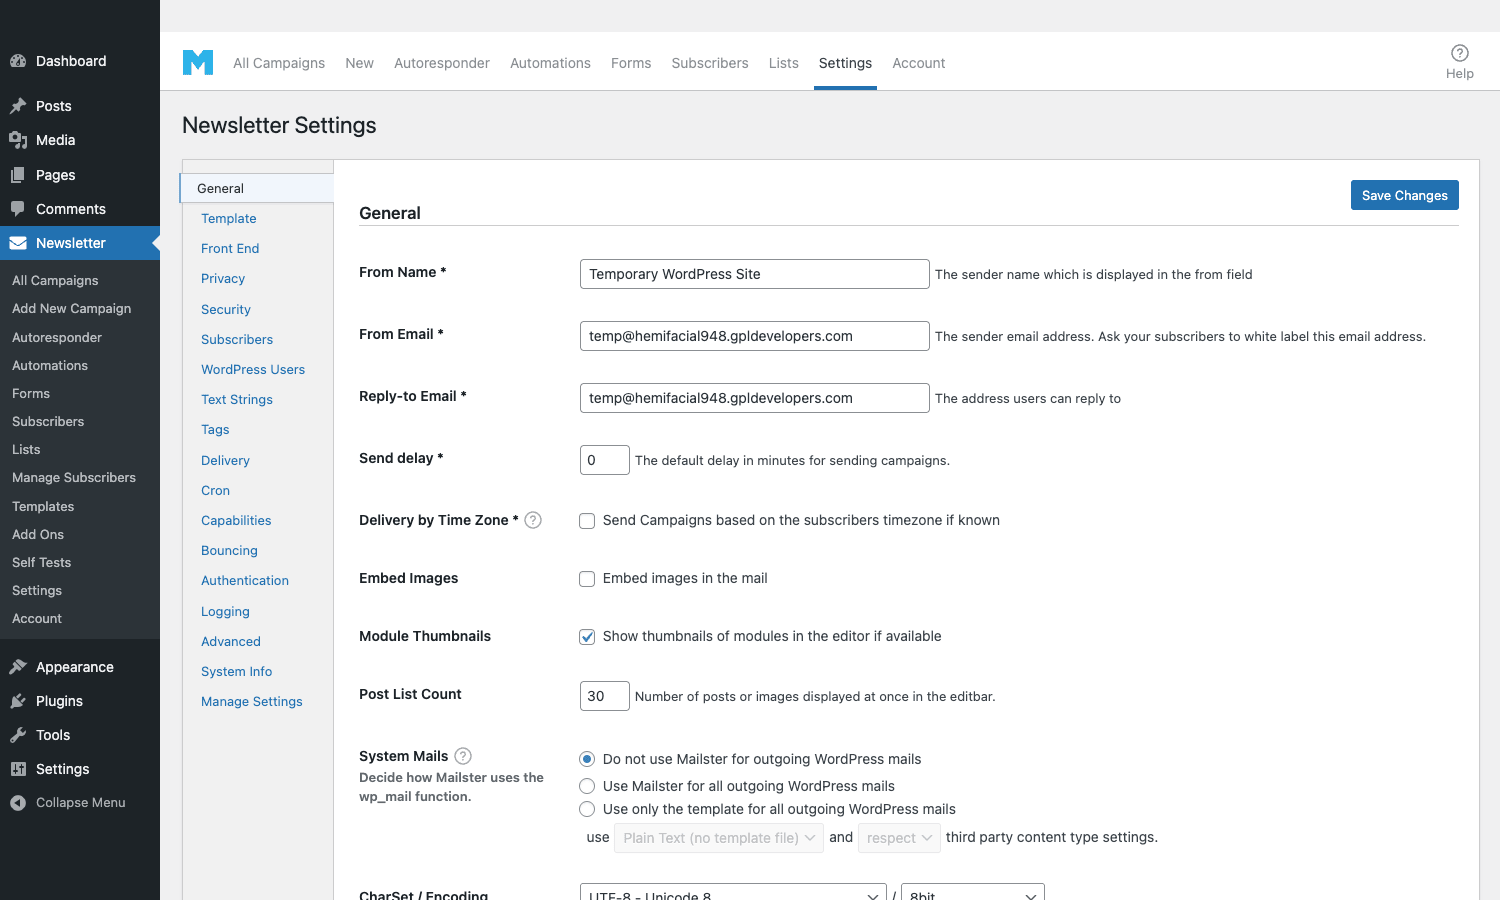Switch to the Autoresponder tab
1500x900 pixels.
point(442,63)
